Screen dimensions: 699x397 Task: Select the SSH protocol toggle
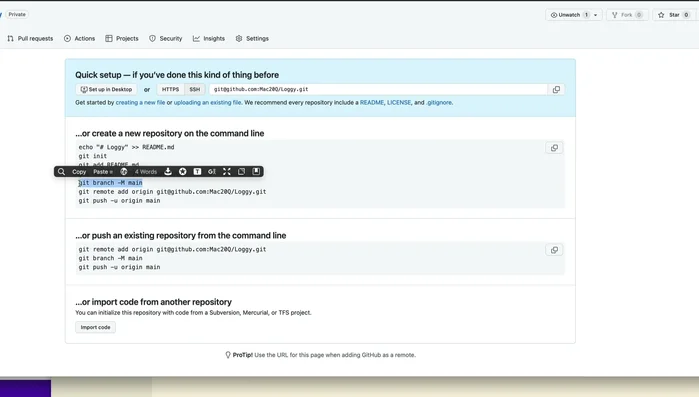195,90
